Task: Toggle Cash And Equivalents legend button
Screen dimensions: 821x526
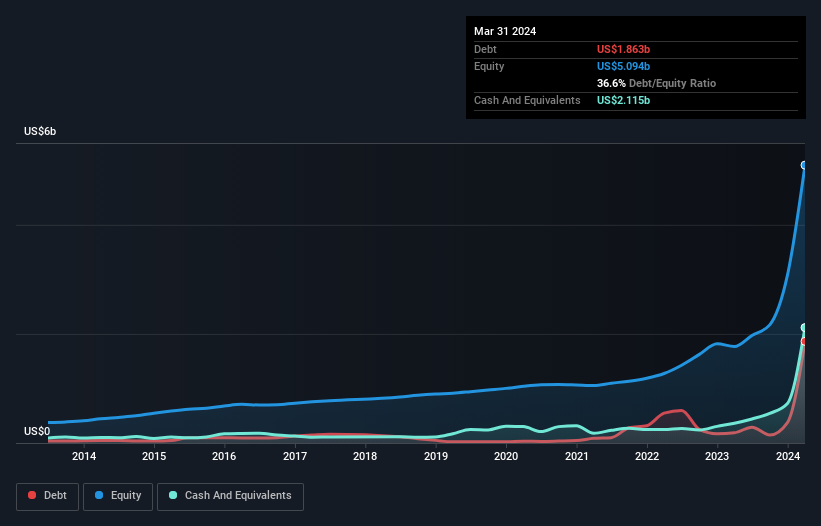Action: 230,496
